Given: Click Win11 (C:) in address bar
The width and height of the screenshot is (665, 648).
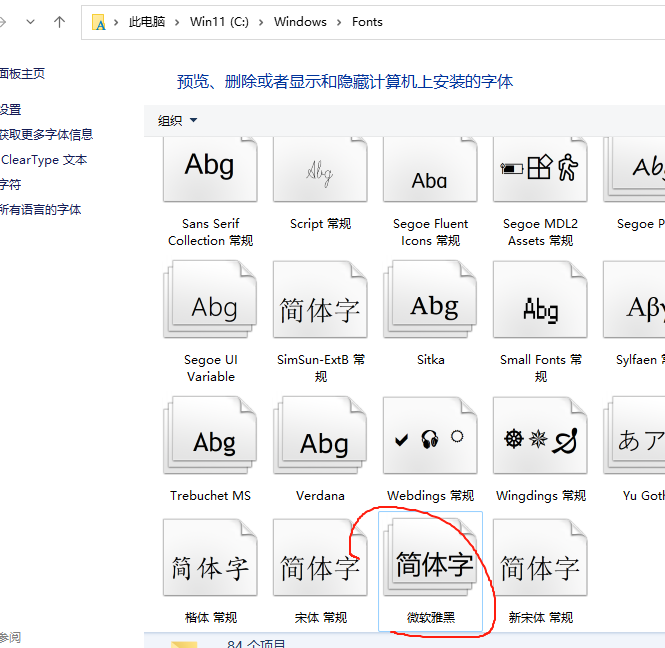Looking at the screenshot, I should [218, 22].
